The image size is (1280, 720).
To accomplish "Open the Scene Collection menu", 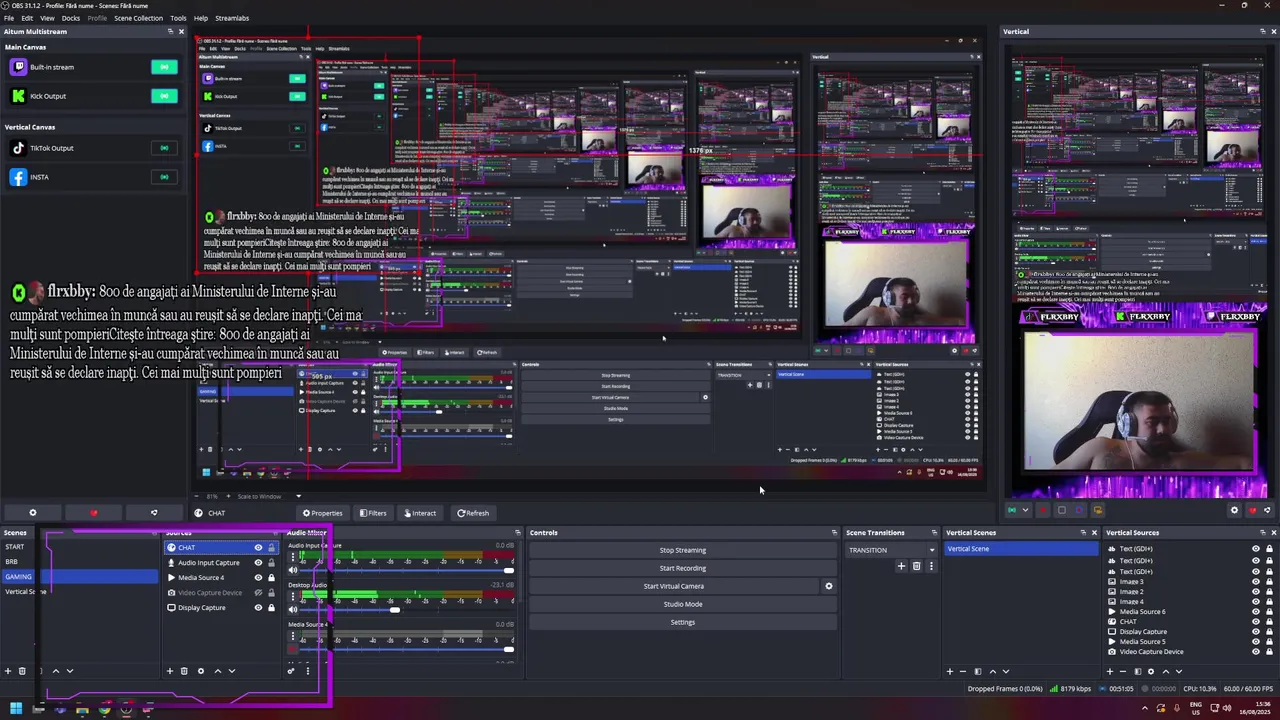I will coord(138,18).
